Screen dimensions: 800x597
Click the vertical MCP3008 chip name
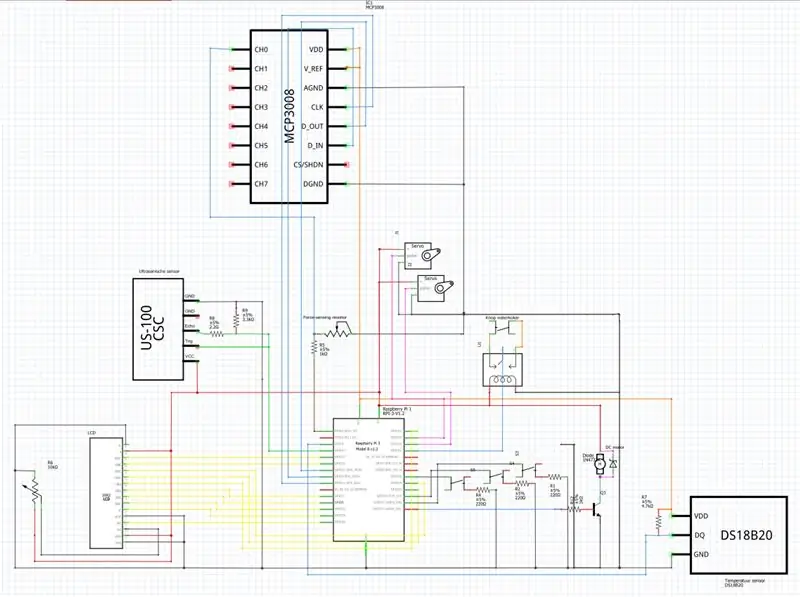[289, 116]
